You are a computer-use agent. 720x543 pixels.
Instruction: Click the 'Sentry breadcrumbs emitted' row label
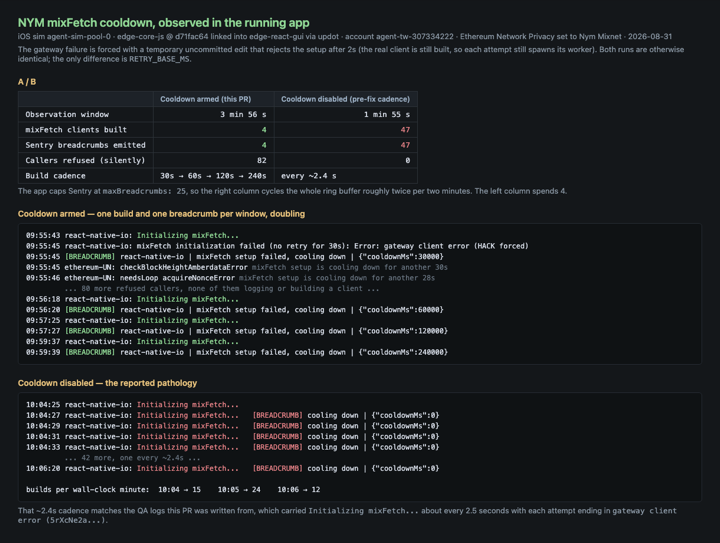tap(85, 145)
